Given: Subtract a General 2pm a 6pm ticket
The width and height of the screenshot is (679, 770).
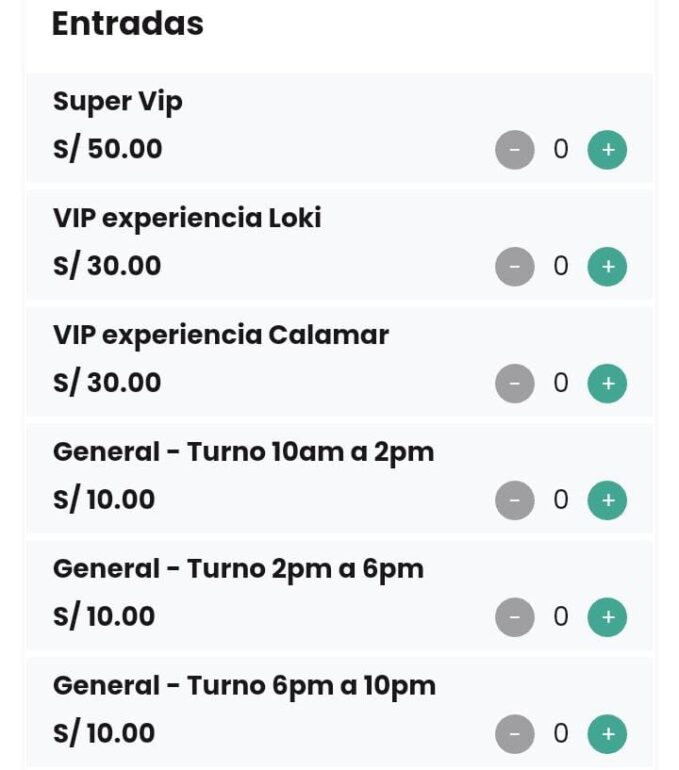Looking at the screenshot, I should point(515,617).
